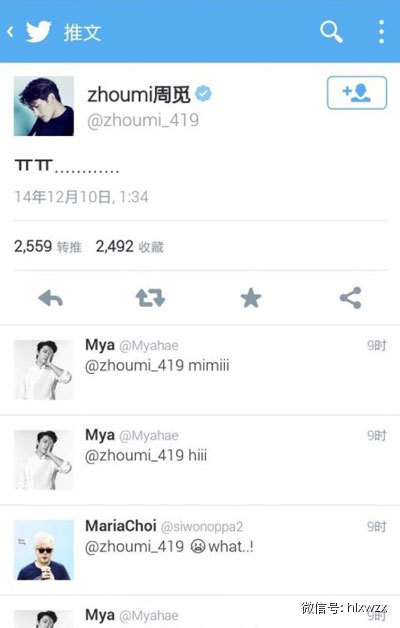Open zhoumi's profile picture
The height and width of the screenshot is (628, 400).
click(44, 106)
